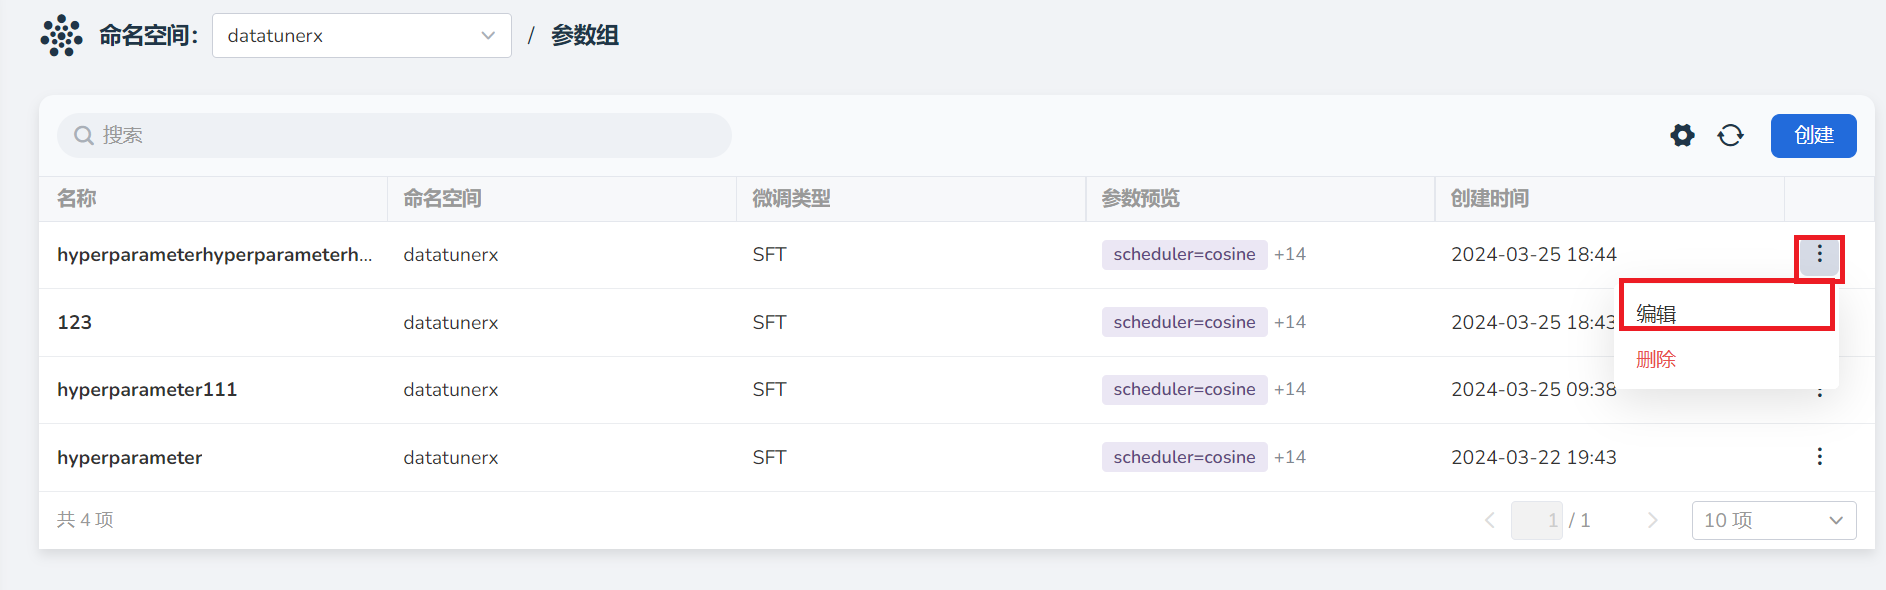This screenshot has height=590, width=1886.
Task: Open the 123 parameter group
Action: click(75, 322)
